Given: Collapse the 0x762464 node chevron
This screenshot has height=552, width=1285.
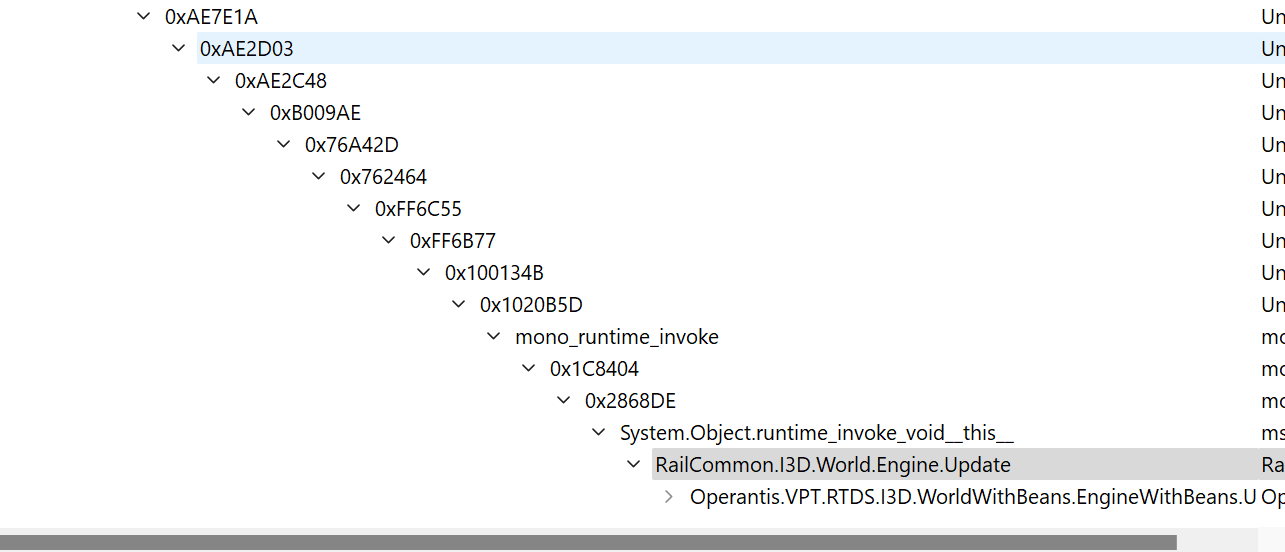Looking at the screenshot, I should point(319,176).
